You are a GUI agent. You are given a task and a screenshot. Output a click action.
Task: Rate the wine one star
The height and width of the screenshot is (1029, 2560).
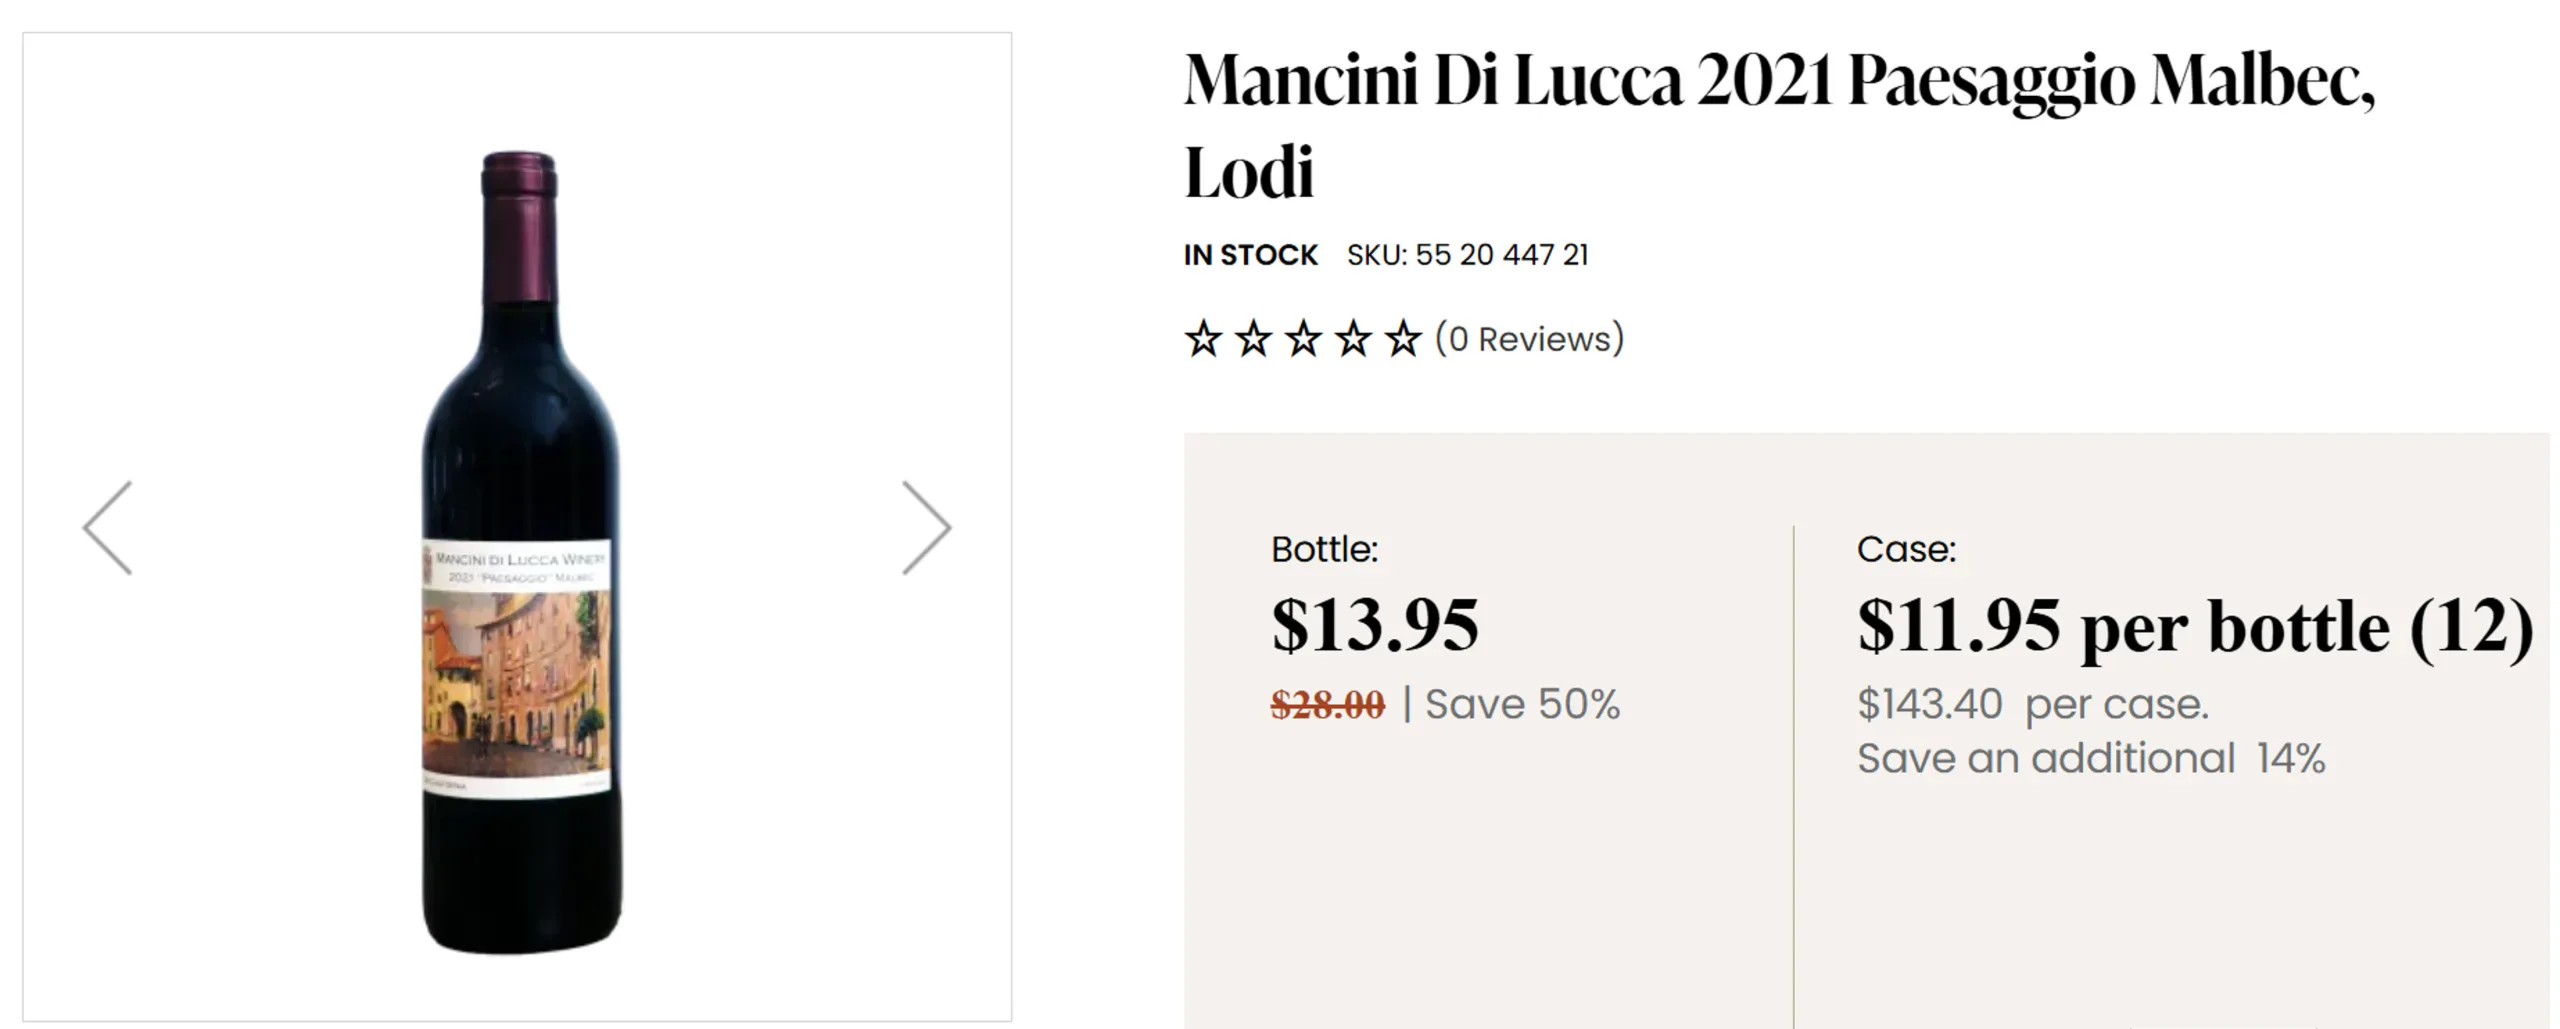(1203, 339)
